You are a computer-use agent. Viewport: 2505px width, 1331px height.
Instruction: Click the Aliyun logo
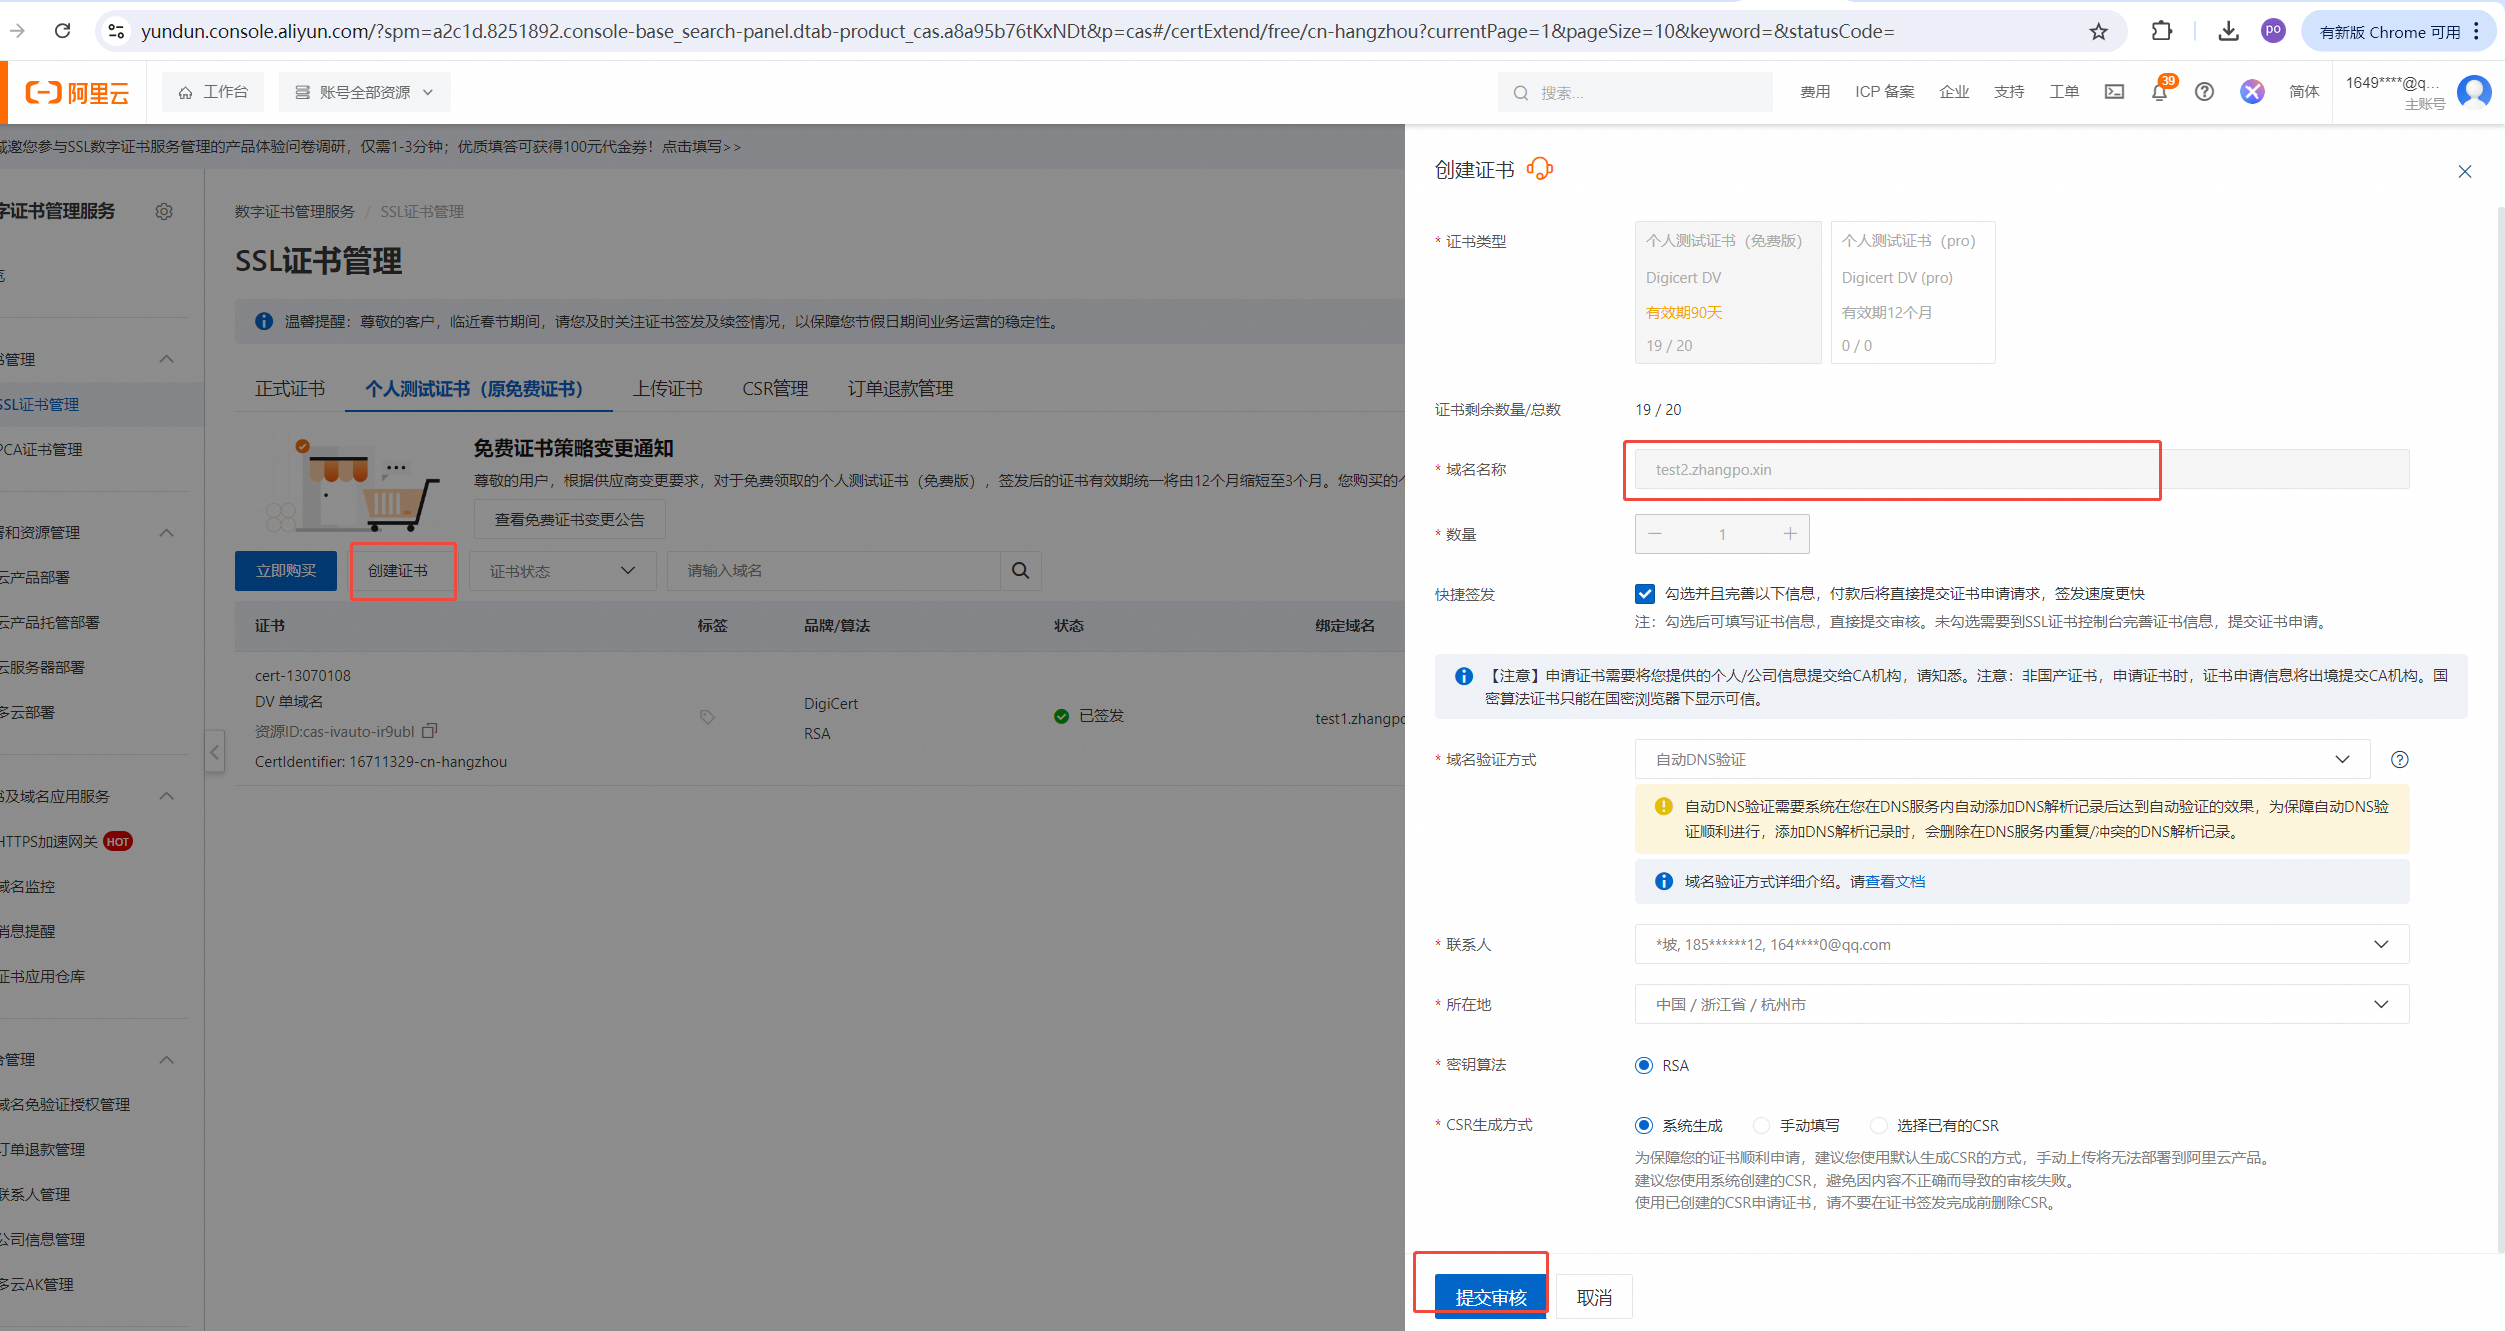click(77, 93)
